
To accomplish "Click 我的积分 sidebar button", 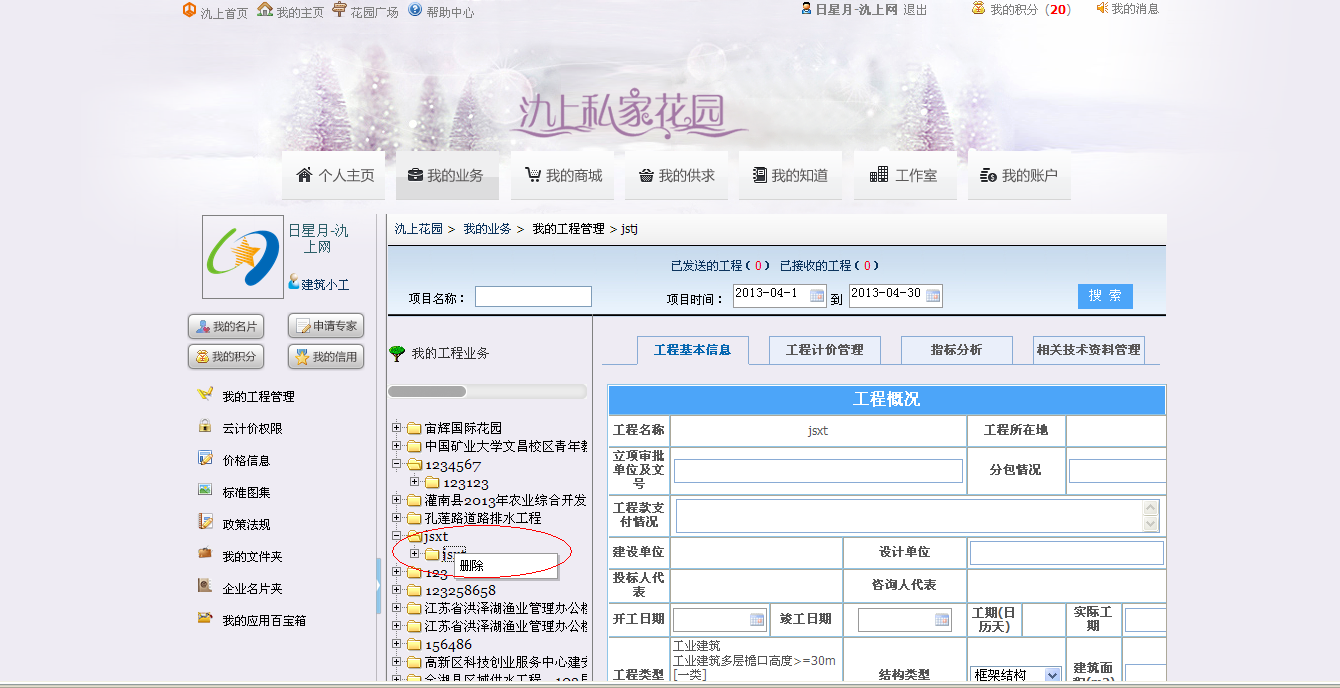I will (x=226, y=357).
